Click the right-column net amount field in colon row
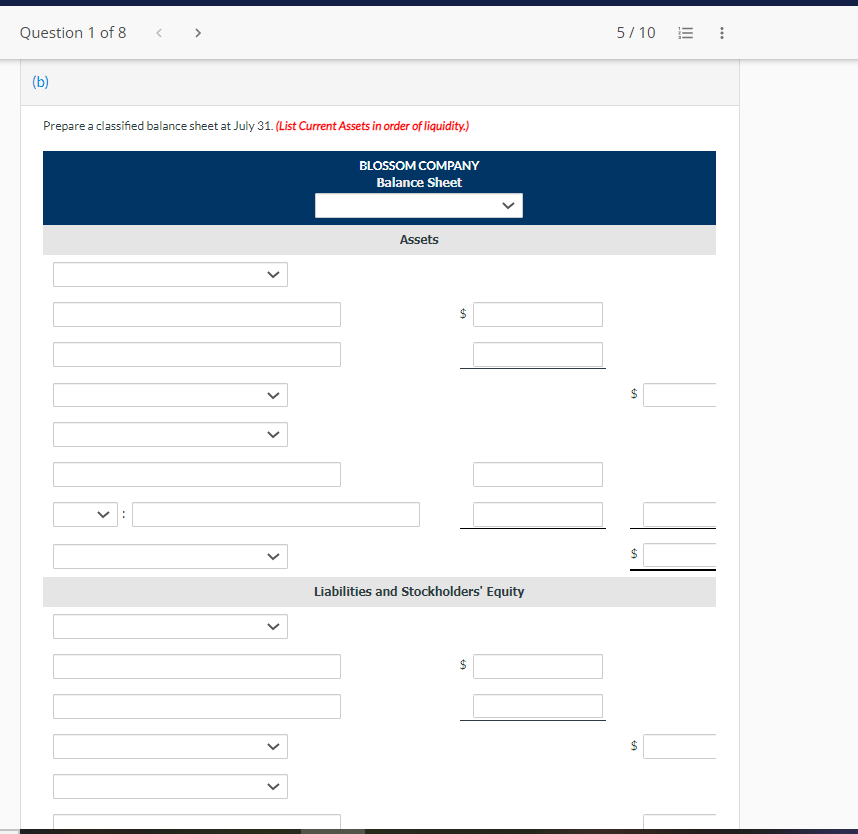The image size is (858, 834). (680, 514)
